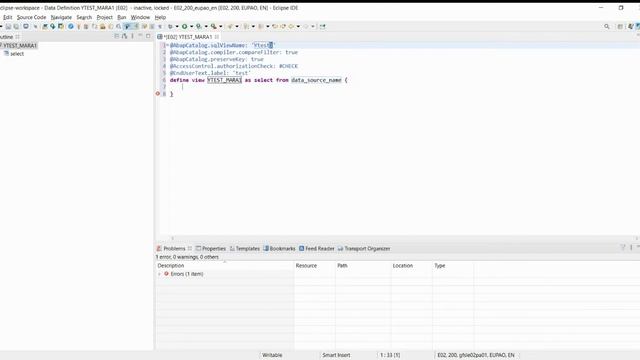Screen dimensions: 640x360
Task: Sort by Description column header
Action: (x=225, y=265)
